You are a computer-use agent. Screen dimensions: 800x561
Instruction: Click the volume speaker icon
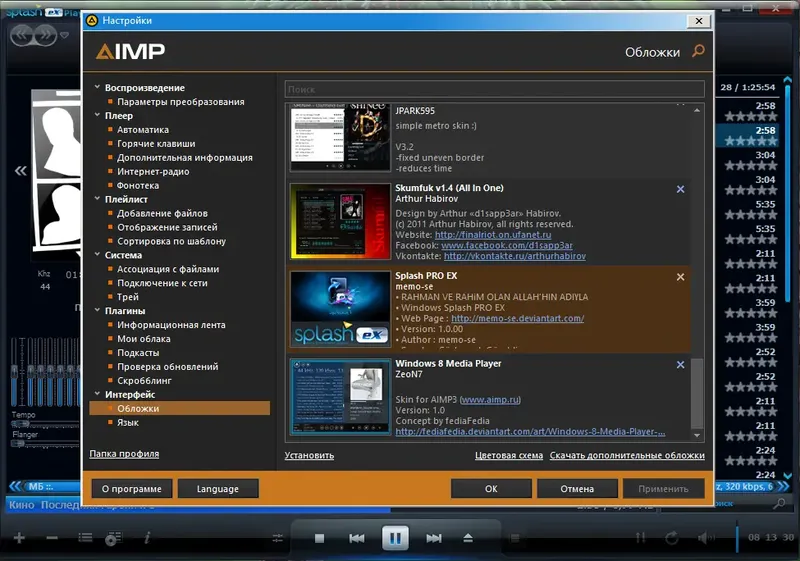pos(707,538)
